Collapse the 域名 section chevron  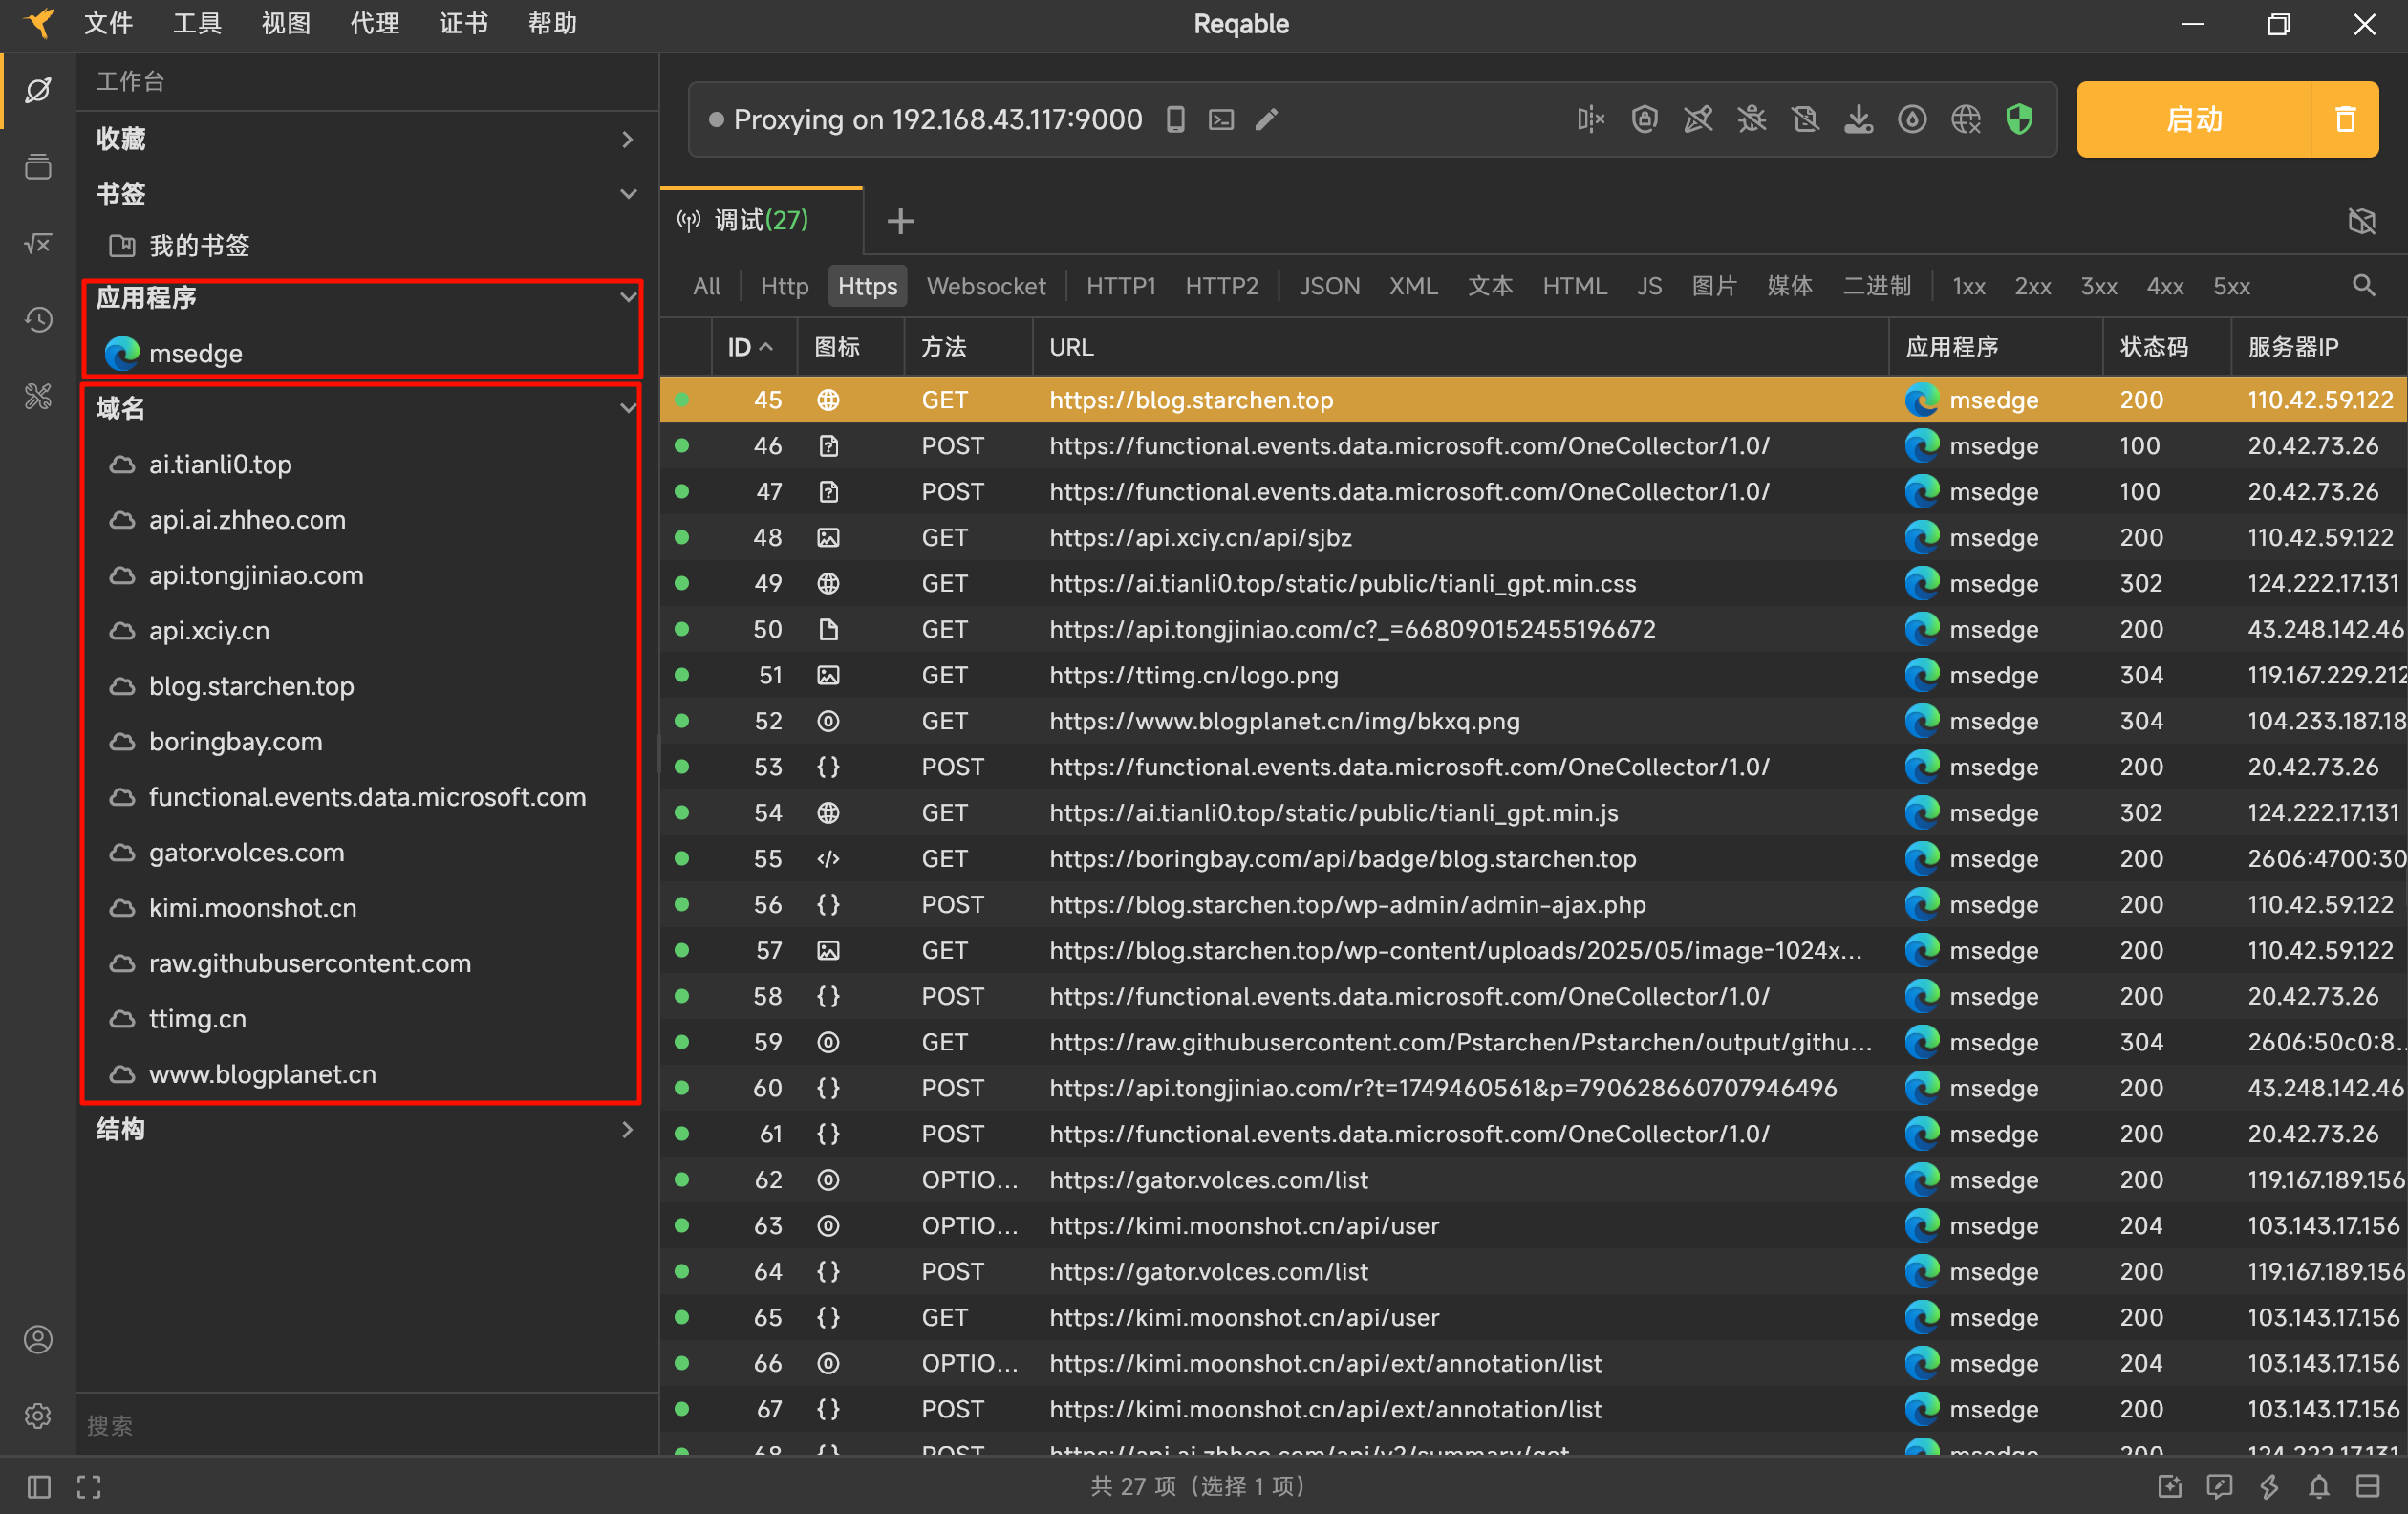coord(628,408)
